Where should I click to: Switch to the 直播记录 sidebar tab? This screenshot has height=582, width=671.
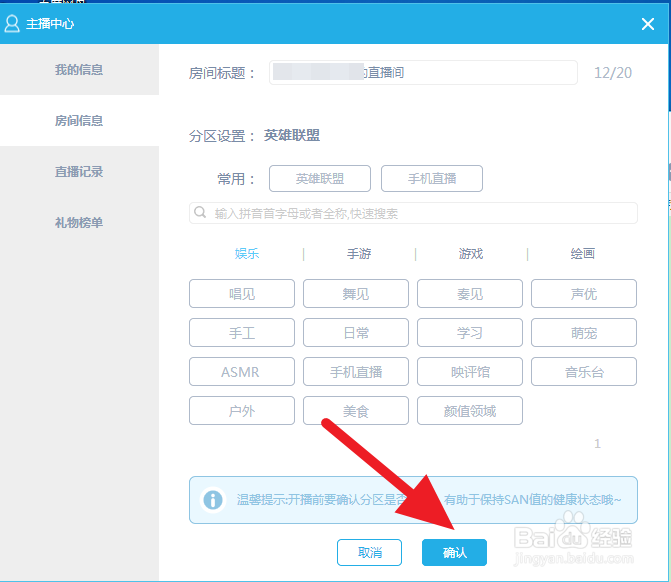click(79, 172)
